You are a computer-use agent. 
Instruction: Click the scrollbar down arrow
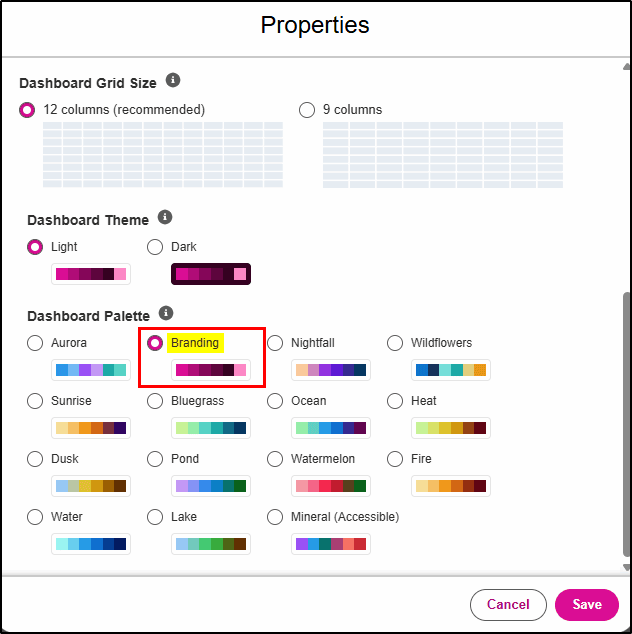[x=627, y=567]
